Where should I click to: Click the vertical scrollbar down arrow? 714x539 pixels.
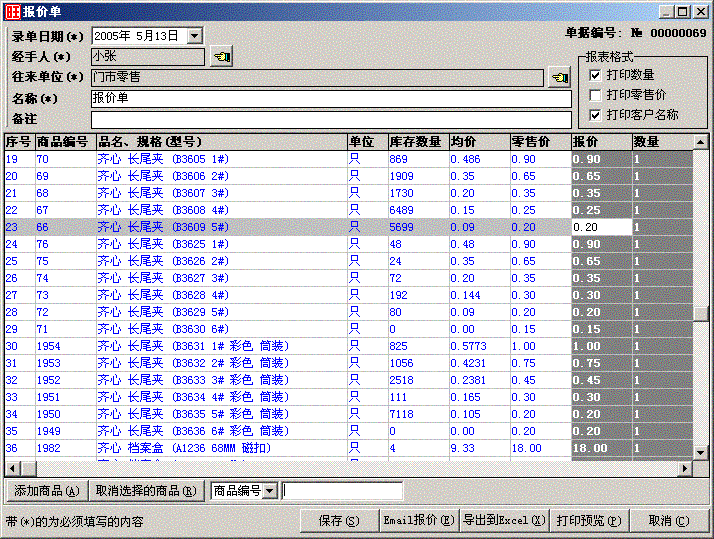(x=701, y=453)
